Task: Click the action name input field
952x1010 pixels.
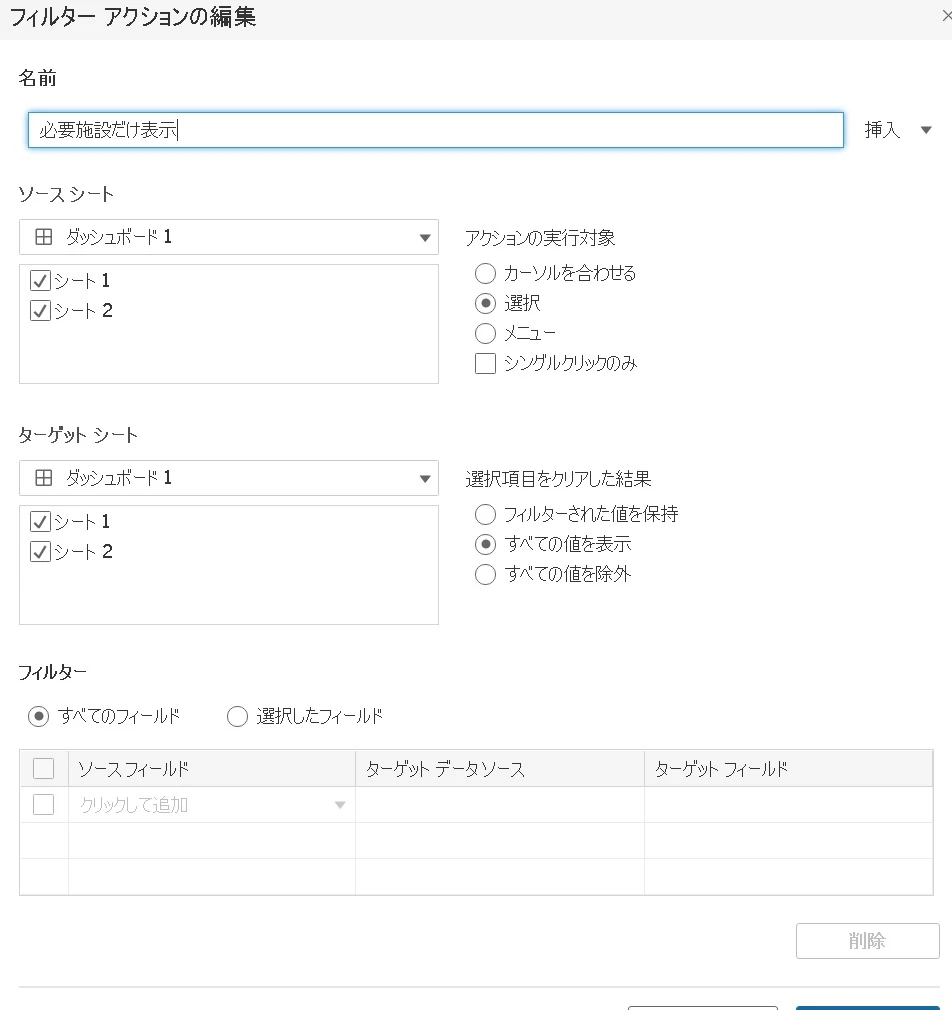Action: tap(435, 130)
